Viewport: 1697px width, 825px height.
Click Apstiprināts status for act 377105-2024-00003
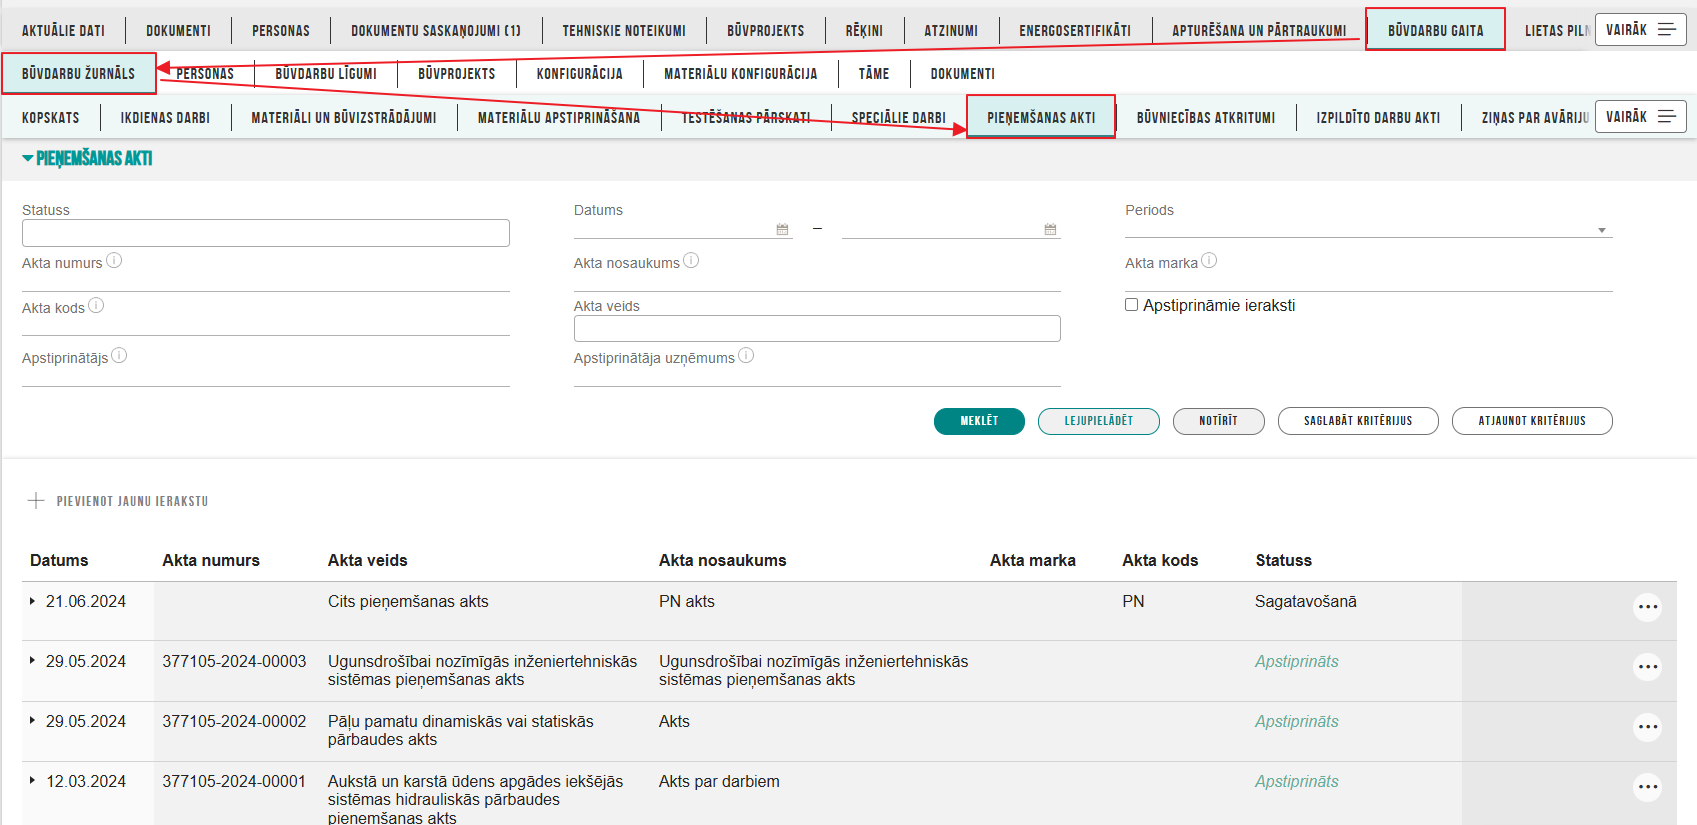(x=1297, y=661)
